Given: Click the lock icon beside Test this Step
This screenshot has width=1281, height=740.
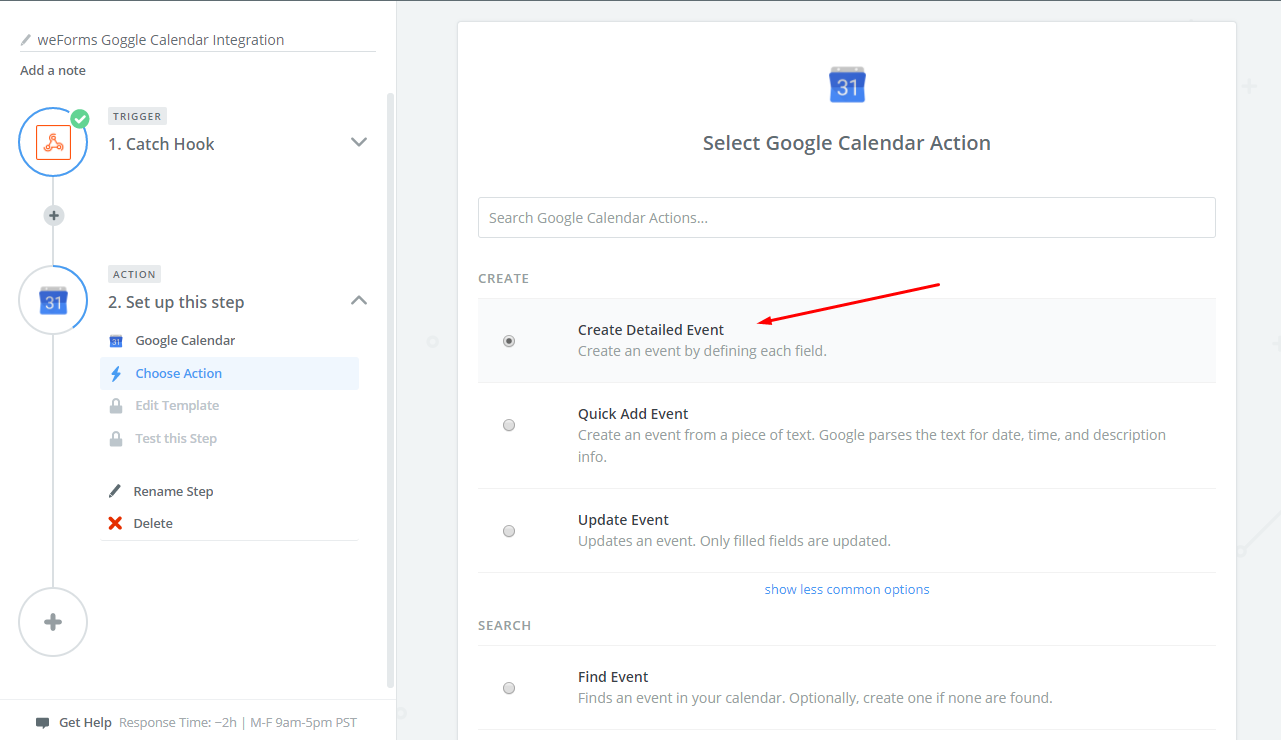Looking at the screenshot, I should point(116,438).
